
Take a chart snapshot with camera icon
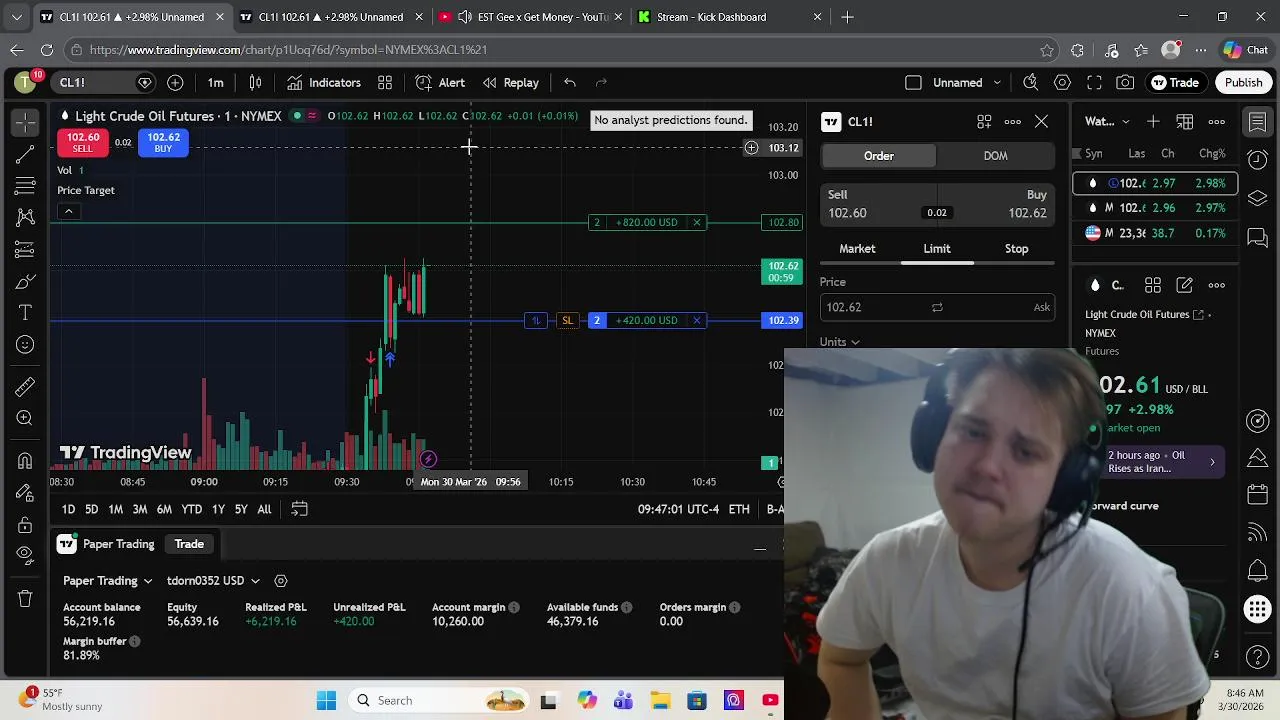1126,83
